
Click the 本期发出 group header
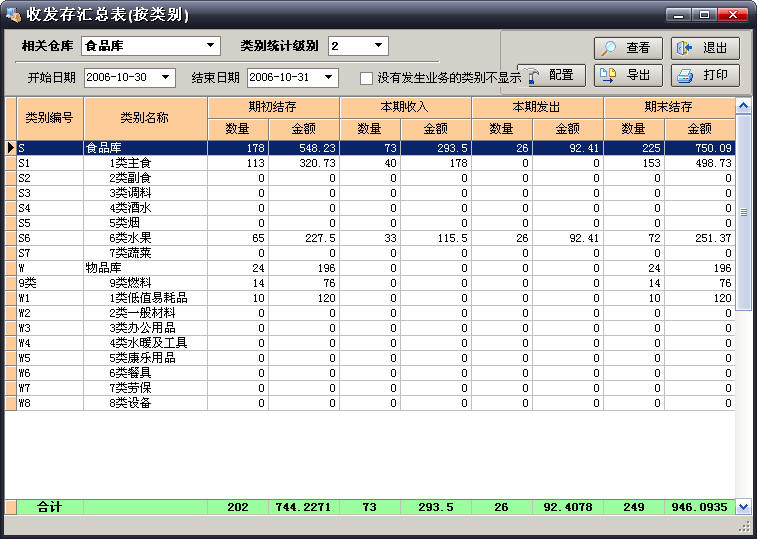[537, 107]
